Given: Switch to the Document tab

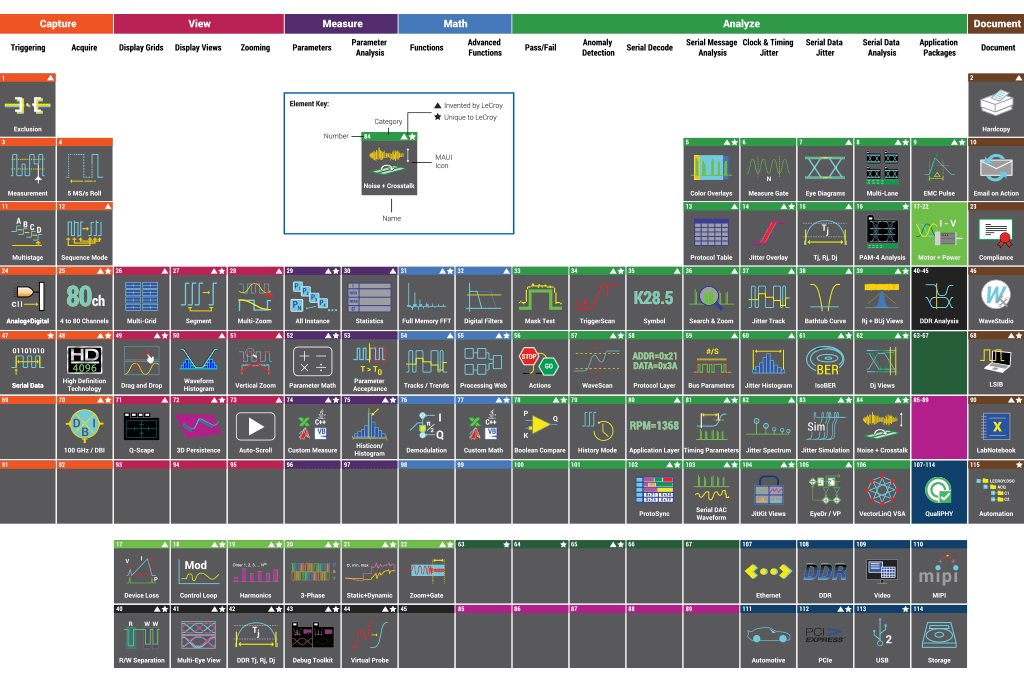Looking at the screenshot, I should point(995,23).
